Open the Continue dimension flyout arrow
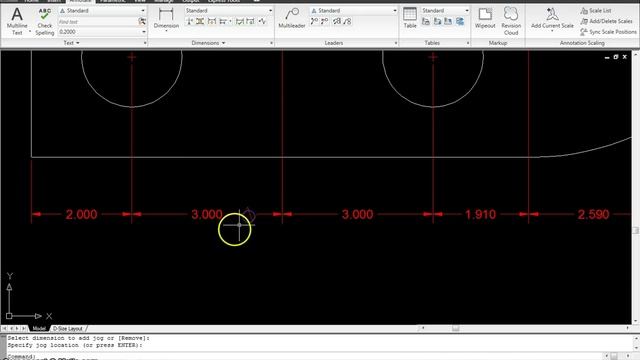The image size is (640, 360). [230, 21]
